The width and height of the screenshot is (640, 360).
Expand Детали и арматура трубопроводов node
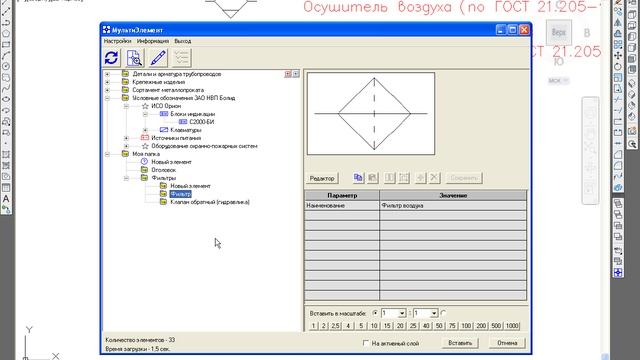107,74
